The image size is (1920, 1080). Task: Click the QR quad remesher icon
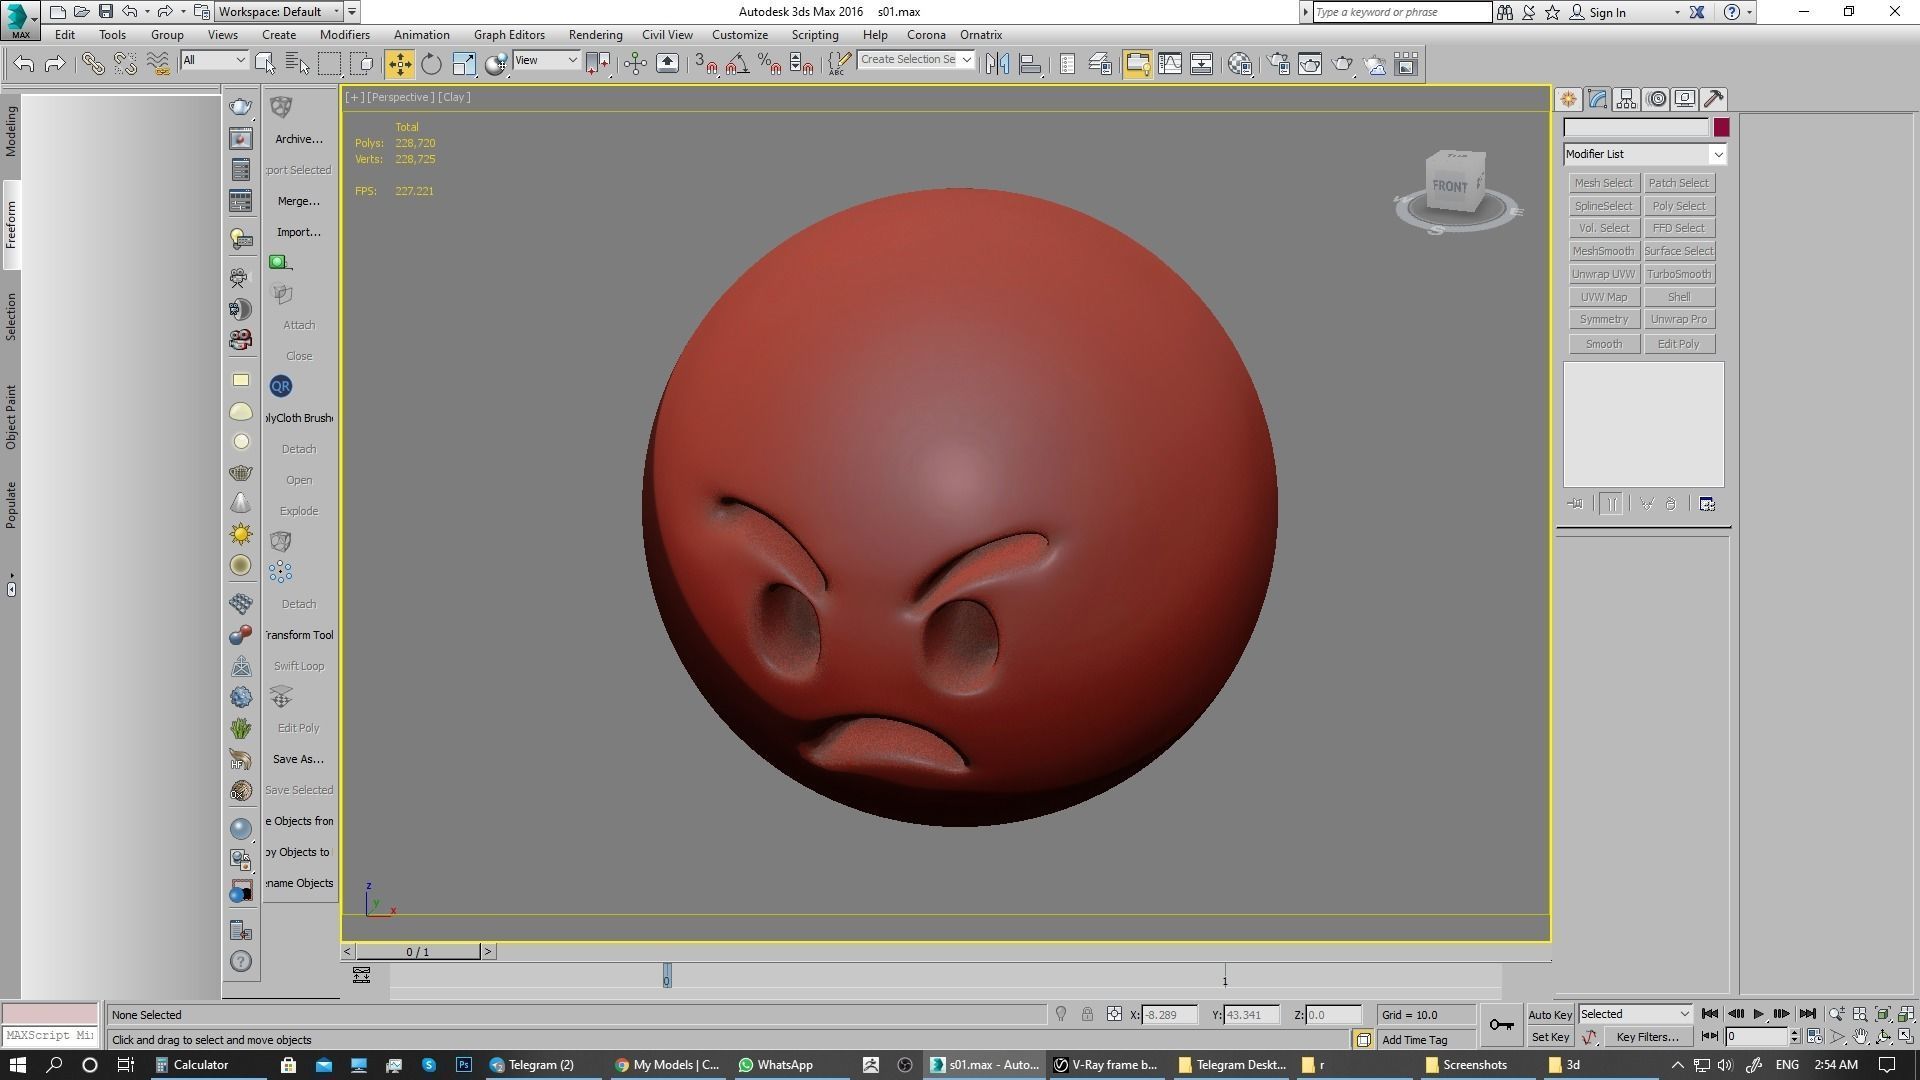[281, 386]
